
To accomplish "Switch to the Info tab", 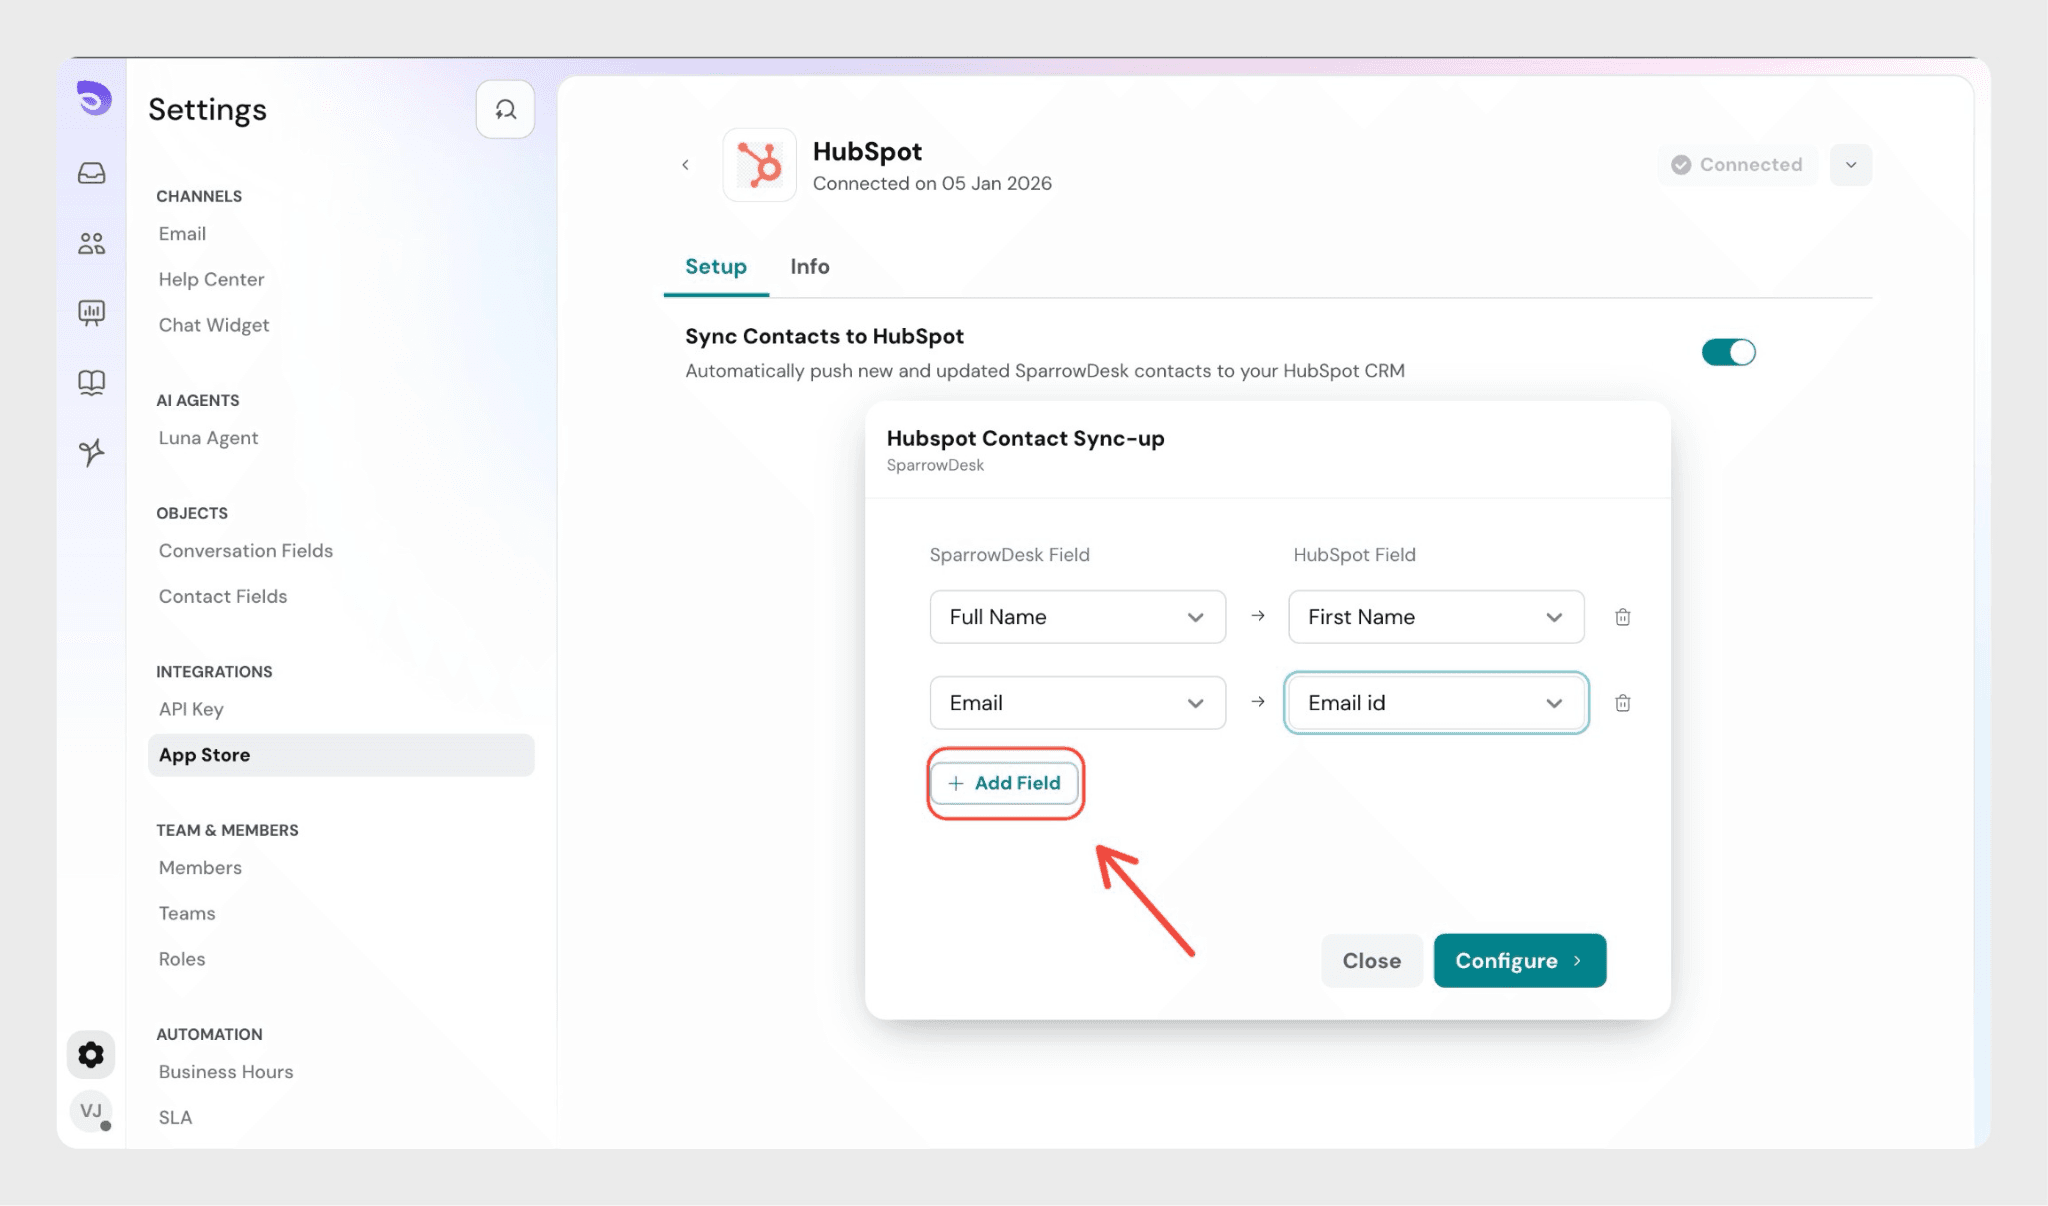I will (x=809, y=267).
